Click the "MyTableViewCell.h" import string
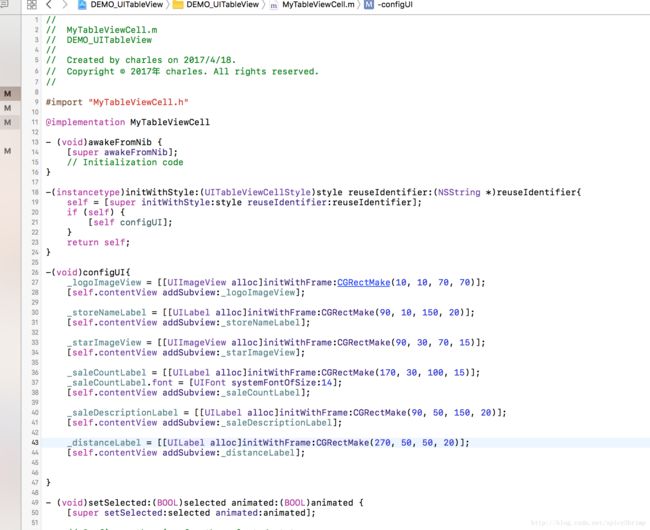This screenshot has width=650, height=530. coord(138,102)
